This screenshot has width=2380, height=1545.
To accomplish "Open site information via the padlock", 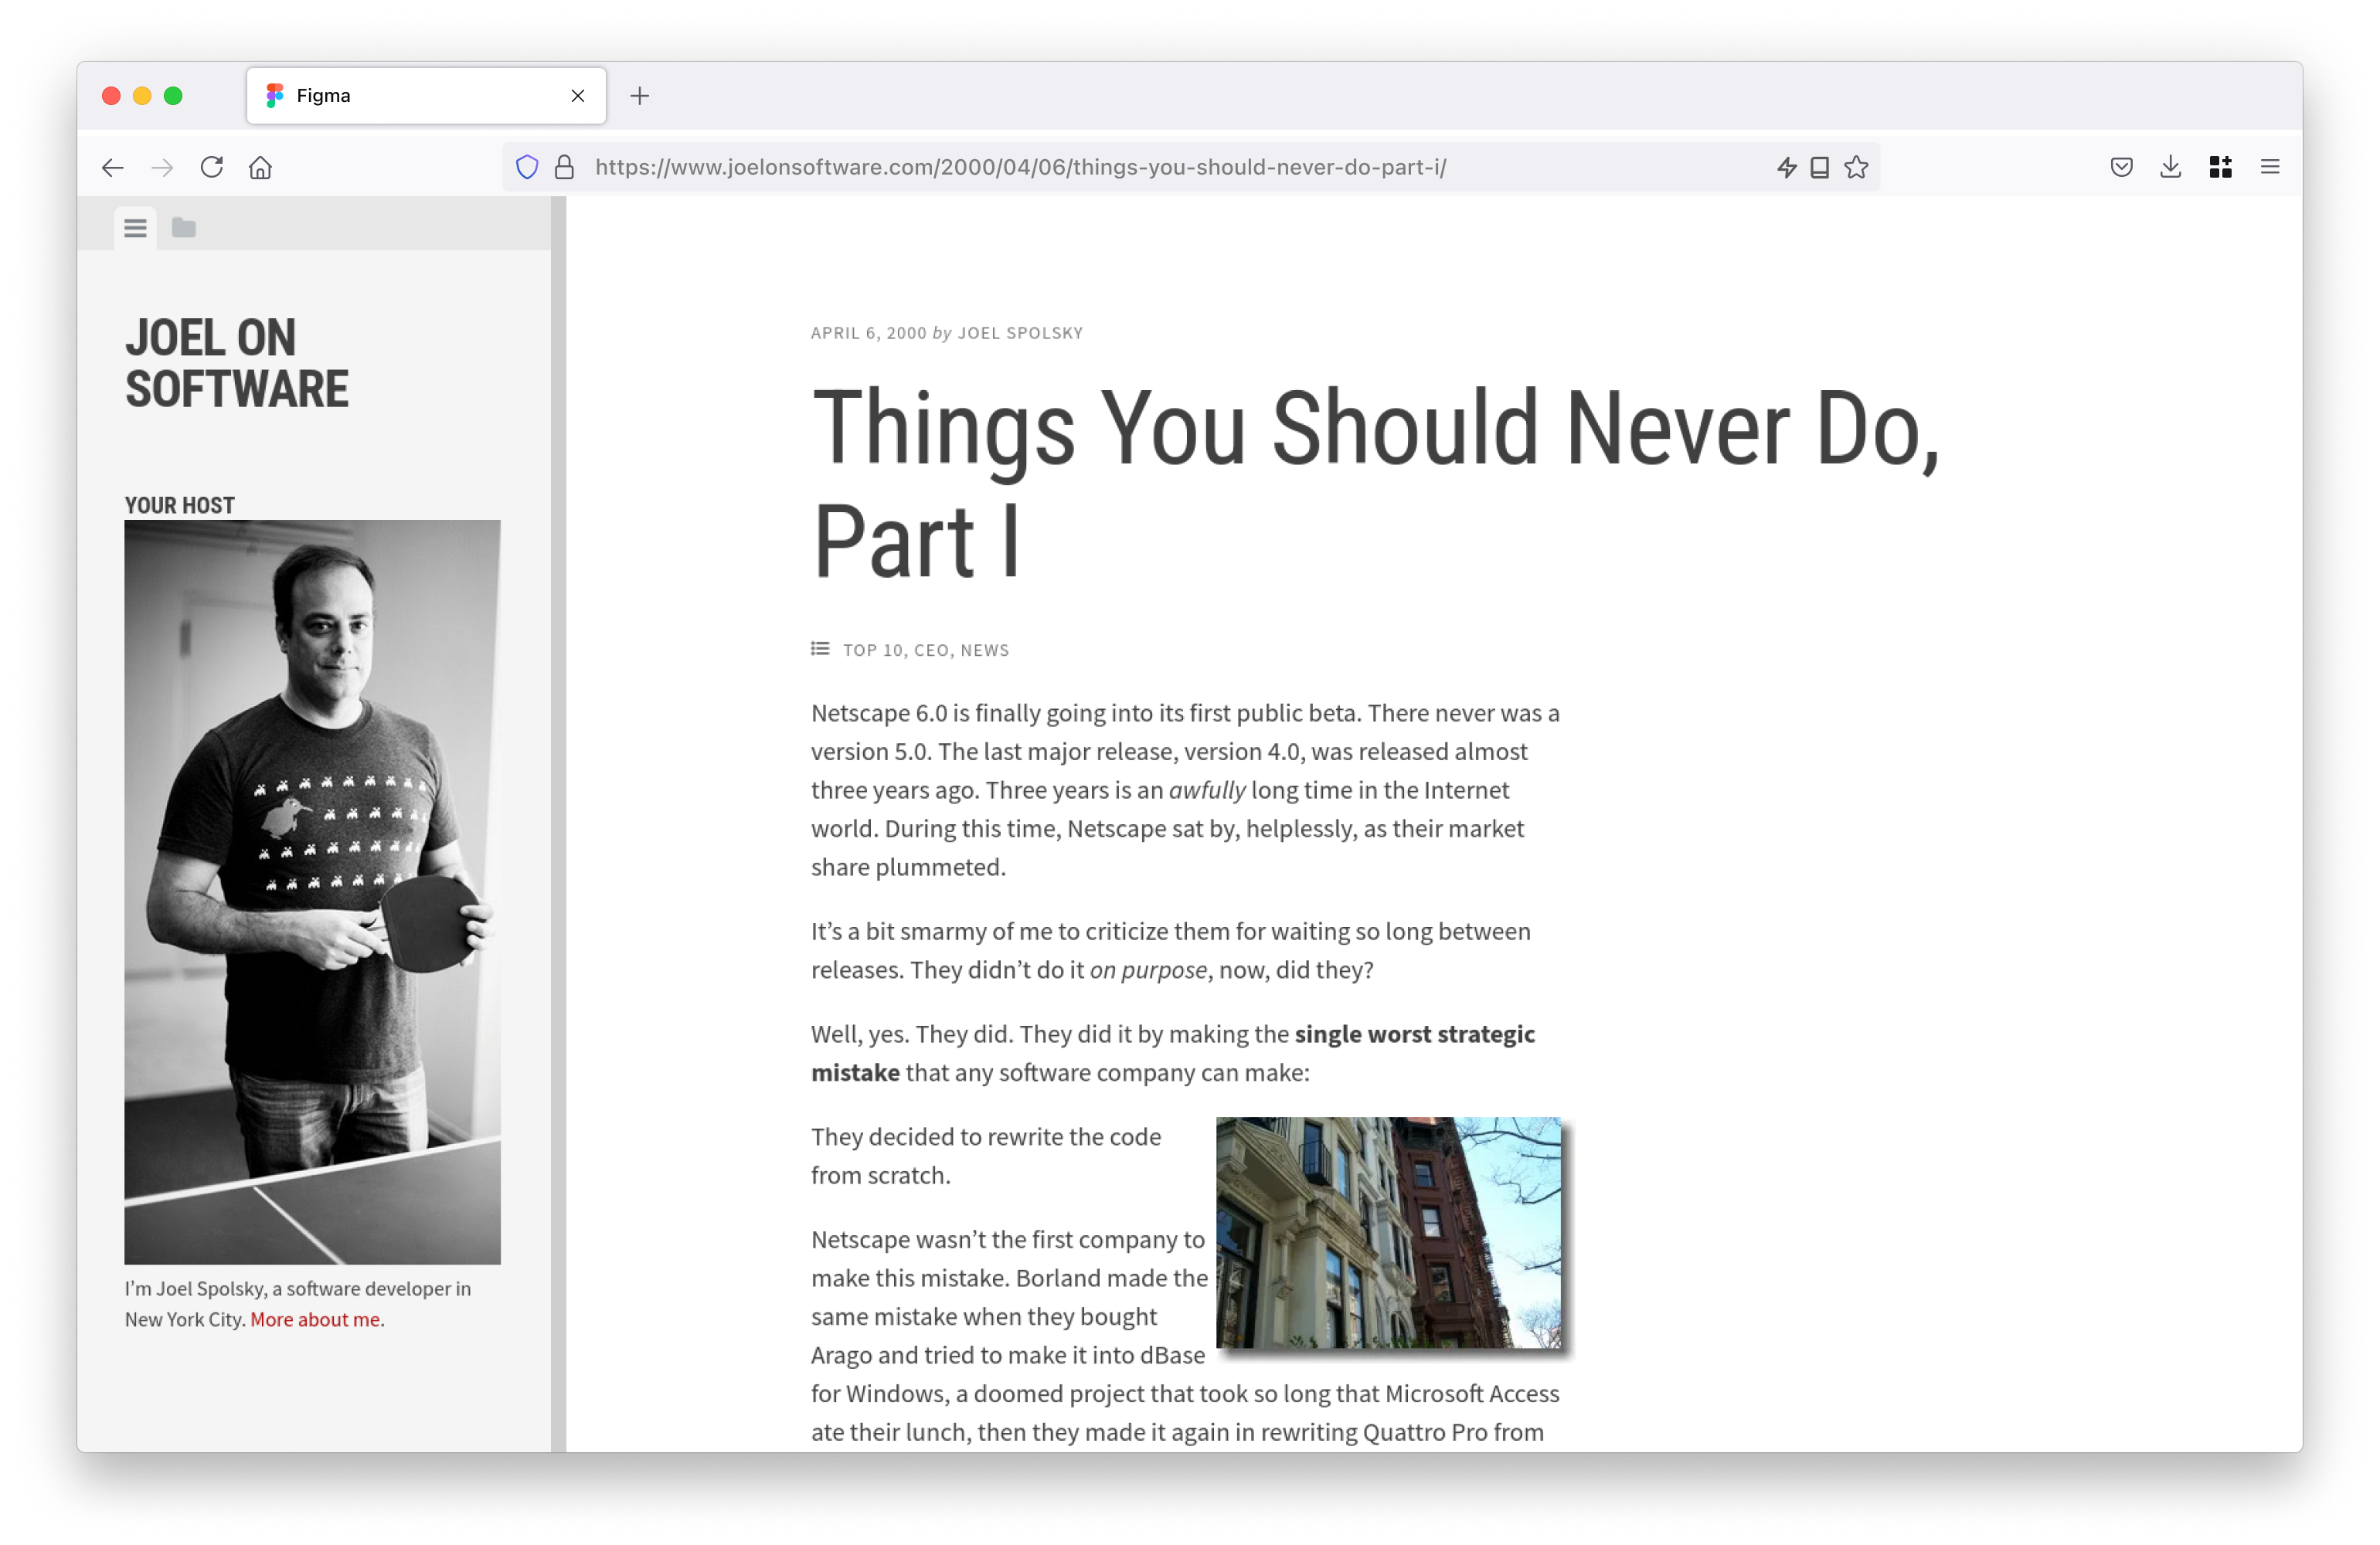I will [565, 167].
